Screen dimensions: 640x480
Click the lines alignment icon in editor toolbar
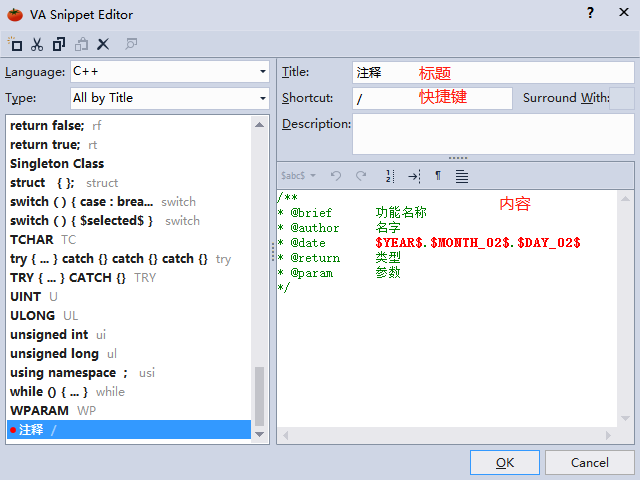462,176
